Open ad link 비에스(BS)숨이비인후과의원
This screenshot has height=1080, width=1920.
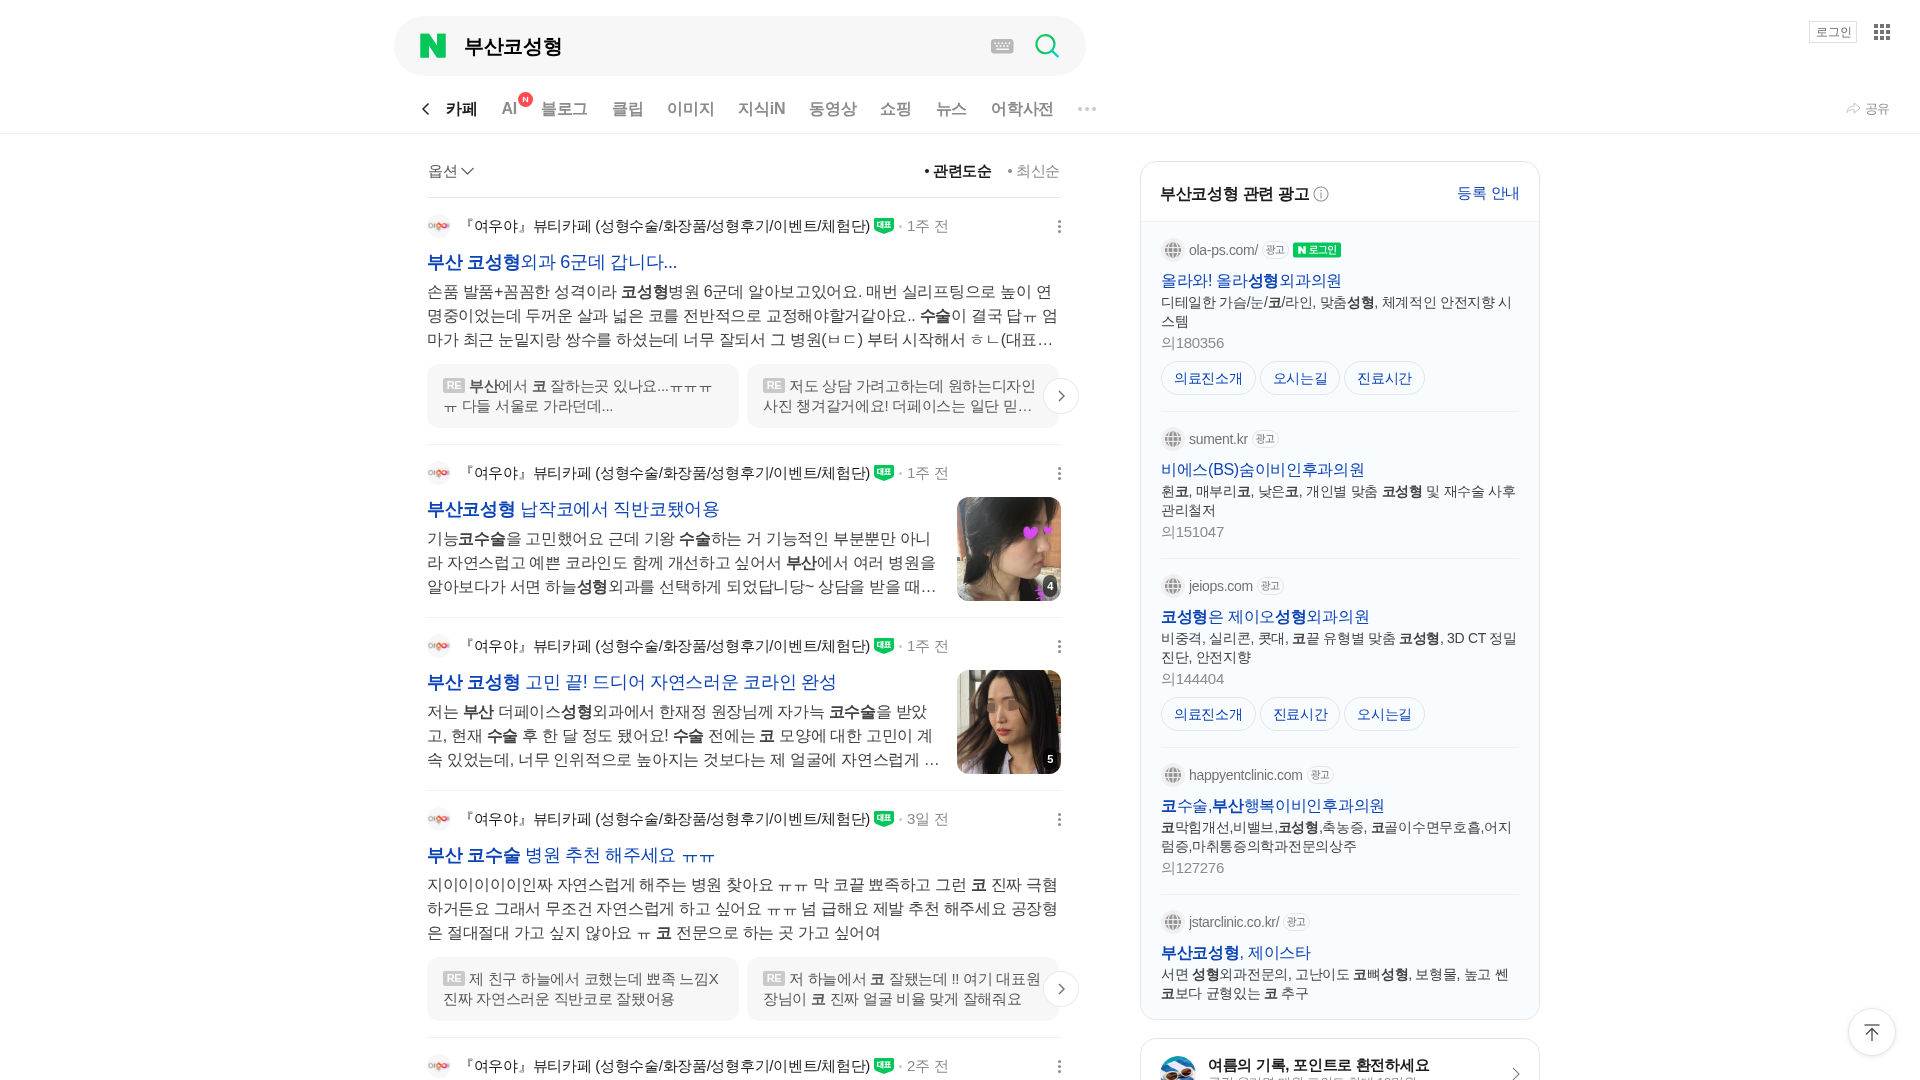click(x=1262, y=470)
